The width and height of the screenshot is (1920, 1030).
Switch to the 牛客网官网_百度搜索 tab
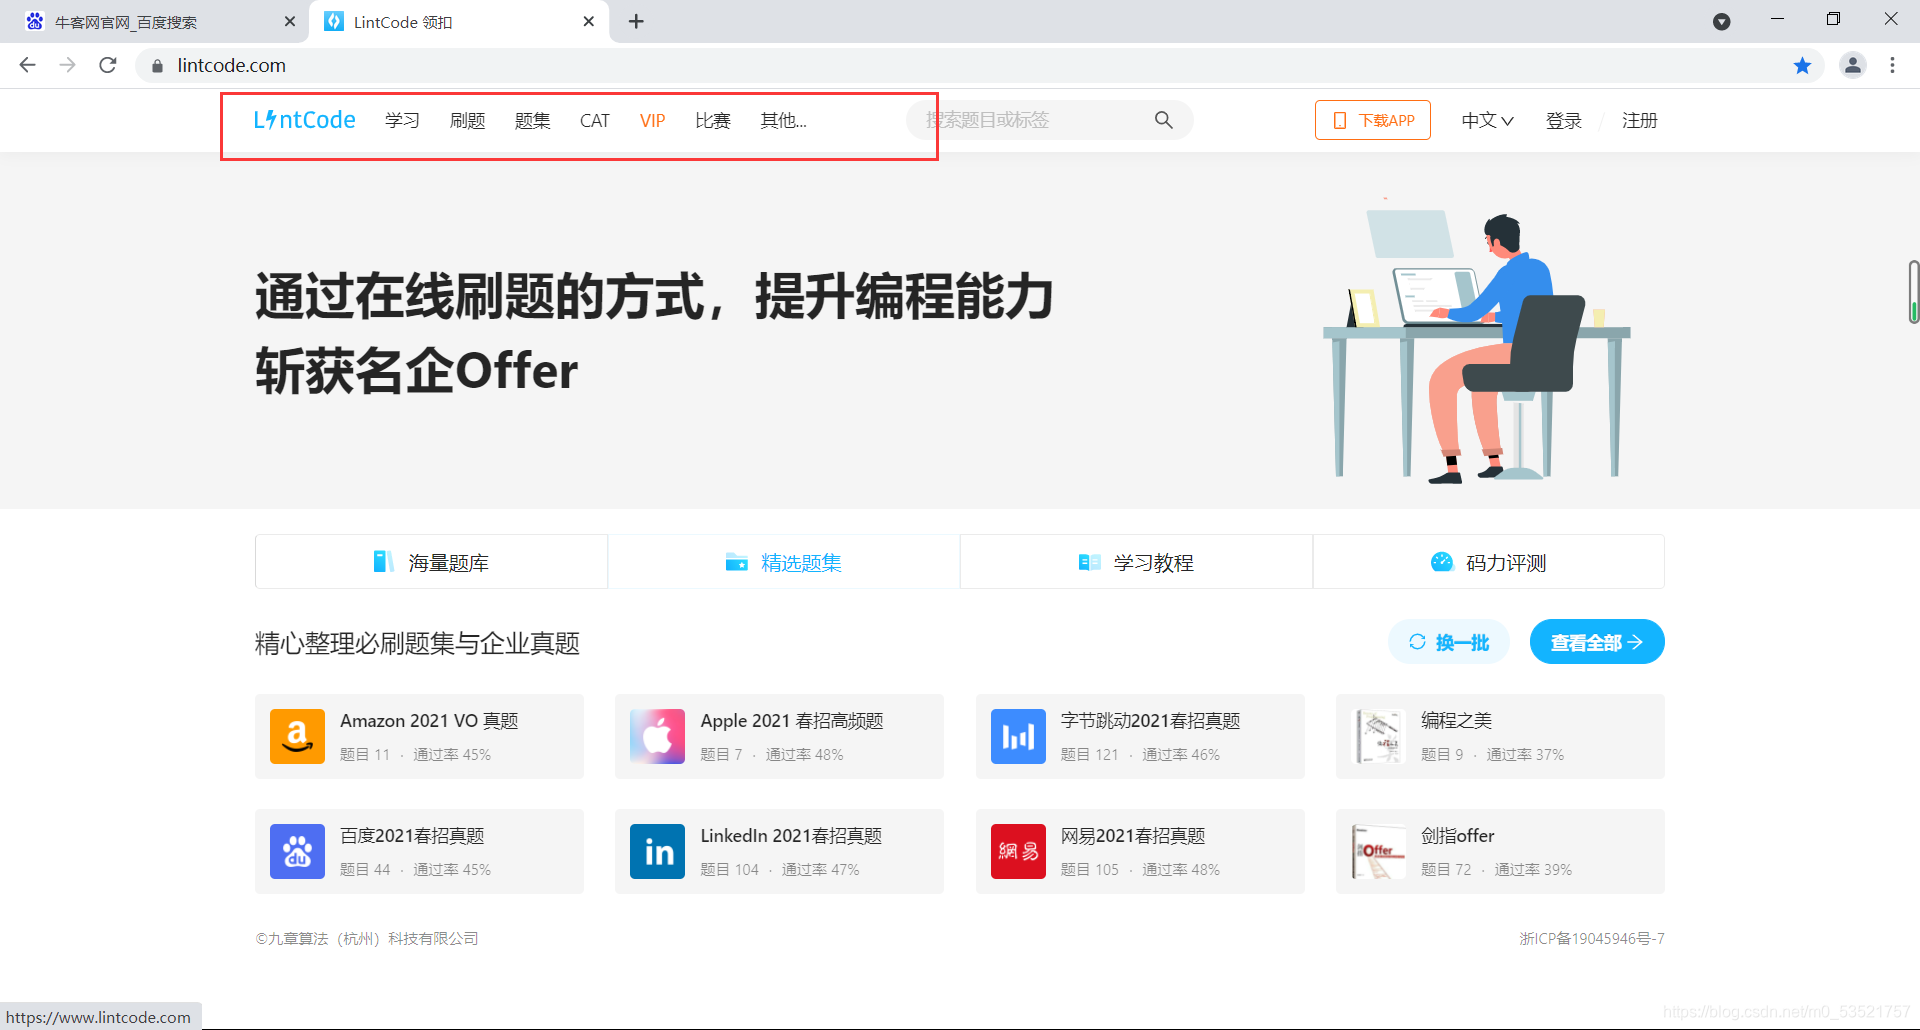tap(155, 21)
